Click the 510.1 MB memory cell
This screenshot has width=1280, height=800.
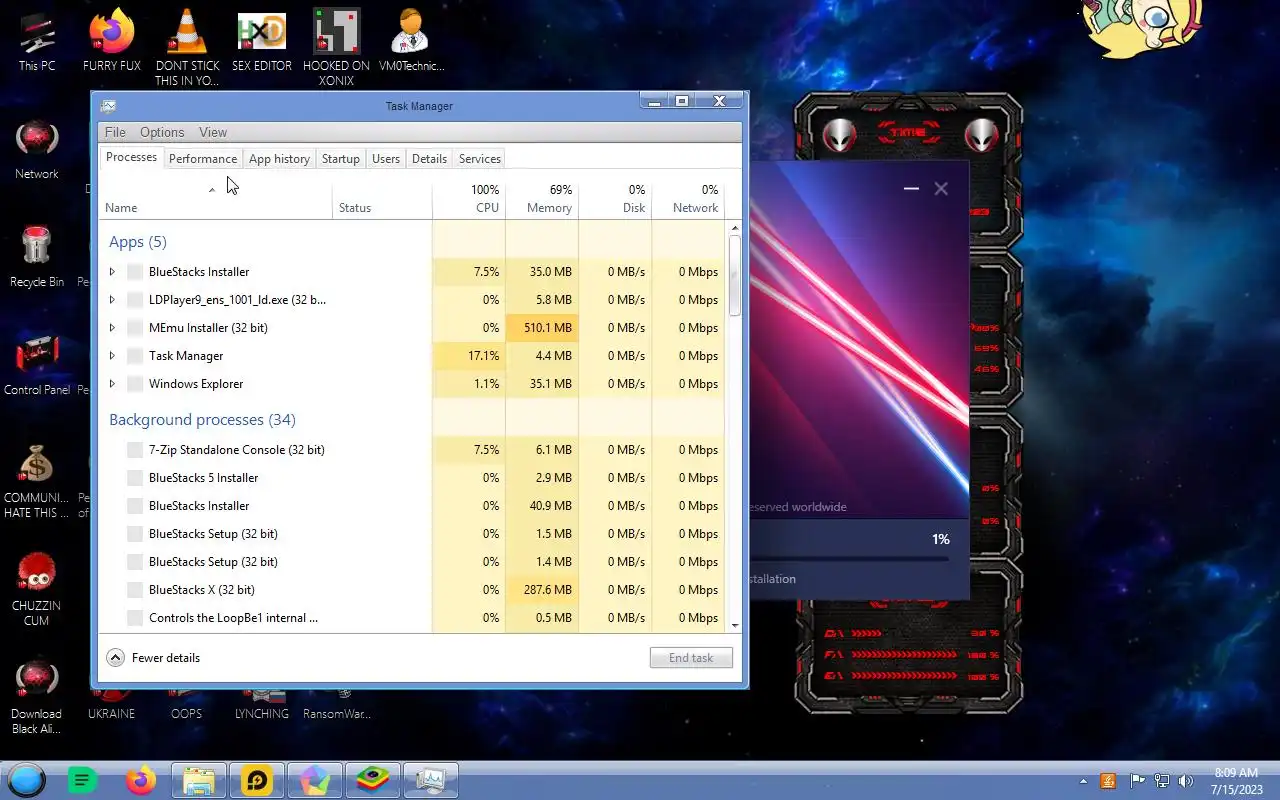pos(542,328)
